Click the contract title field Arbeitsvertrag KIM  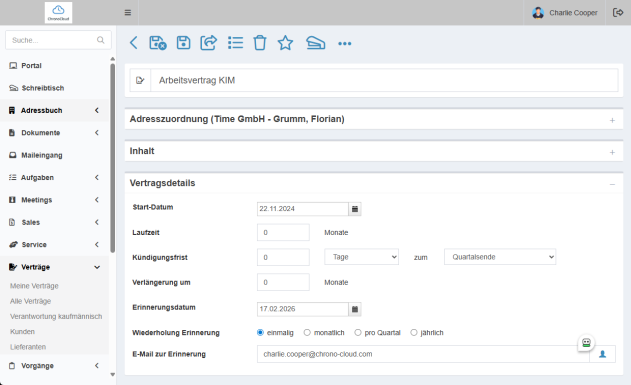[384, 80]
